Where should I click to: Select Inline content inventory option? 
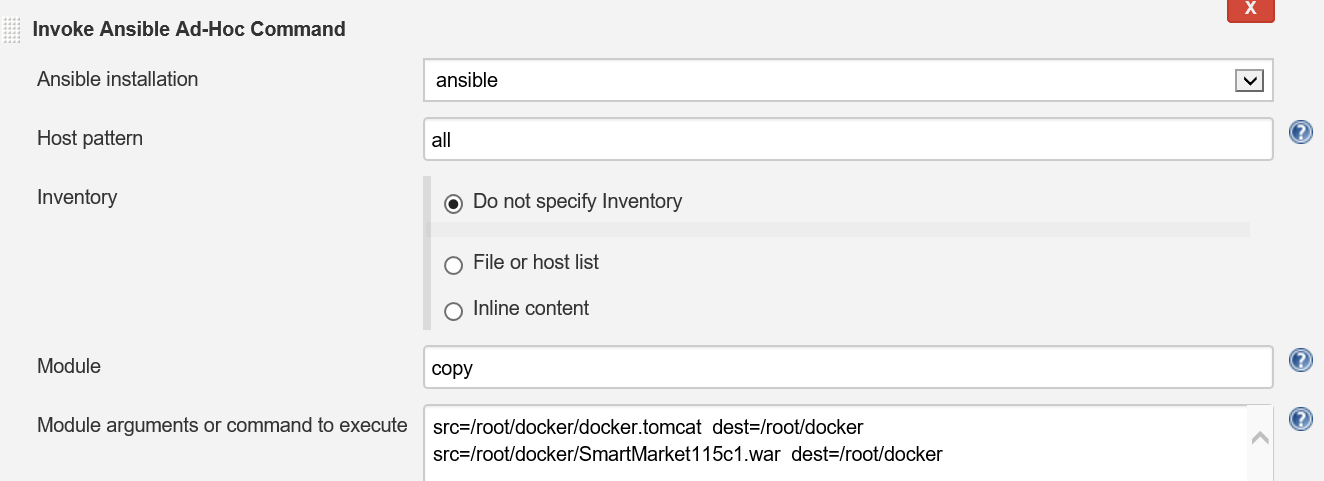[x=454, y=311]
